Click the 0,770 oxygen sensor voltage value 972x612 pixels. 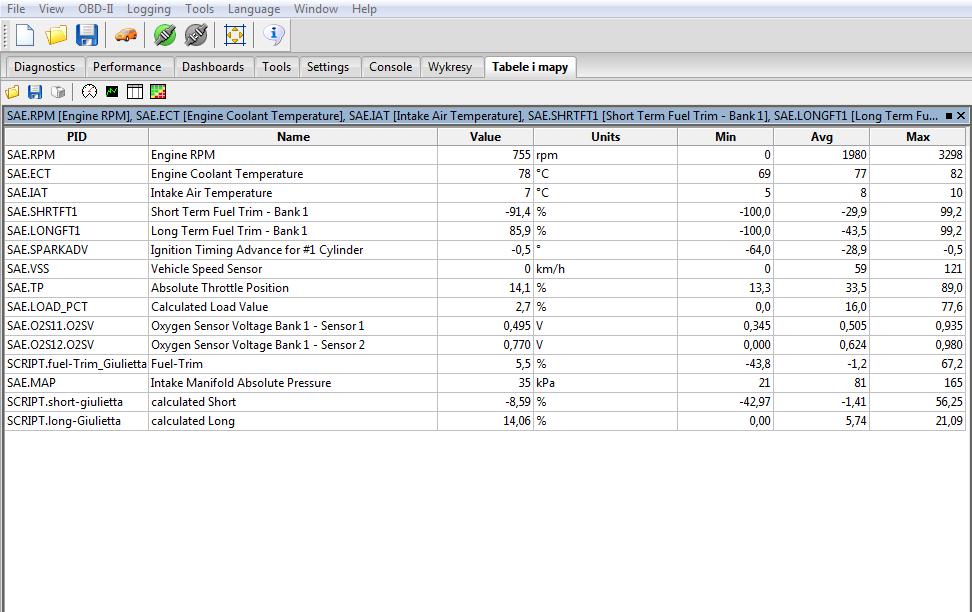point(485,345)
